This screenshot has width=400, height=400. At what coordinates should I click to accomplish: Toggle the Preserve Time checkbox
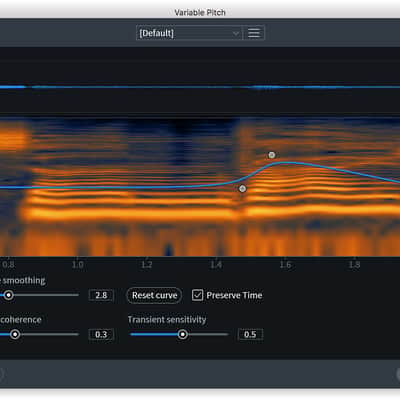click(x=197, y=295)
